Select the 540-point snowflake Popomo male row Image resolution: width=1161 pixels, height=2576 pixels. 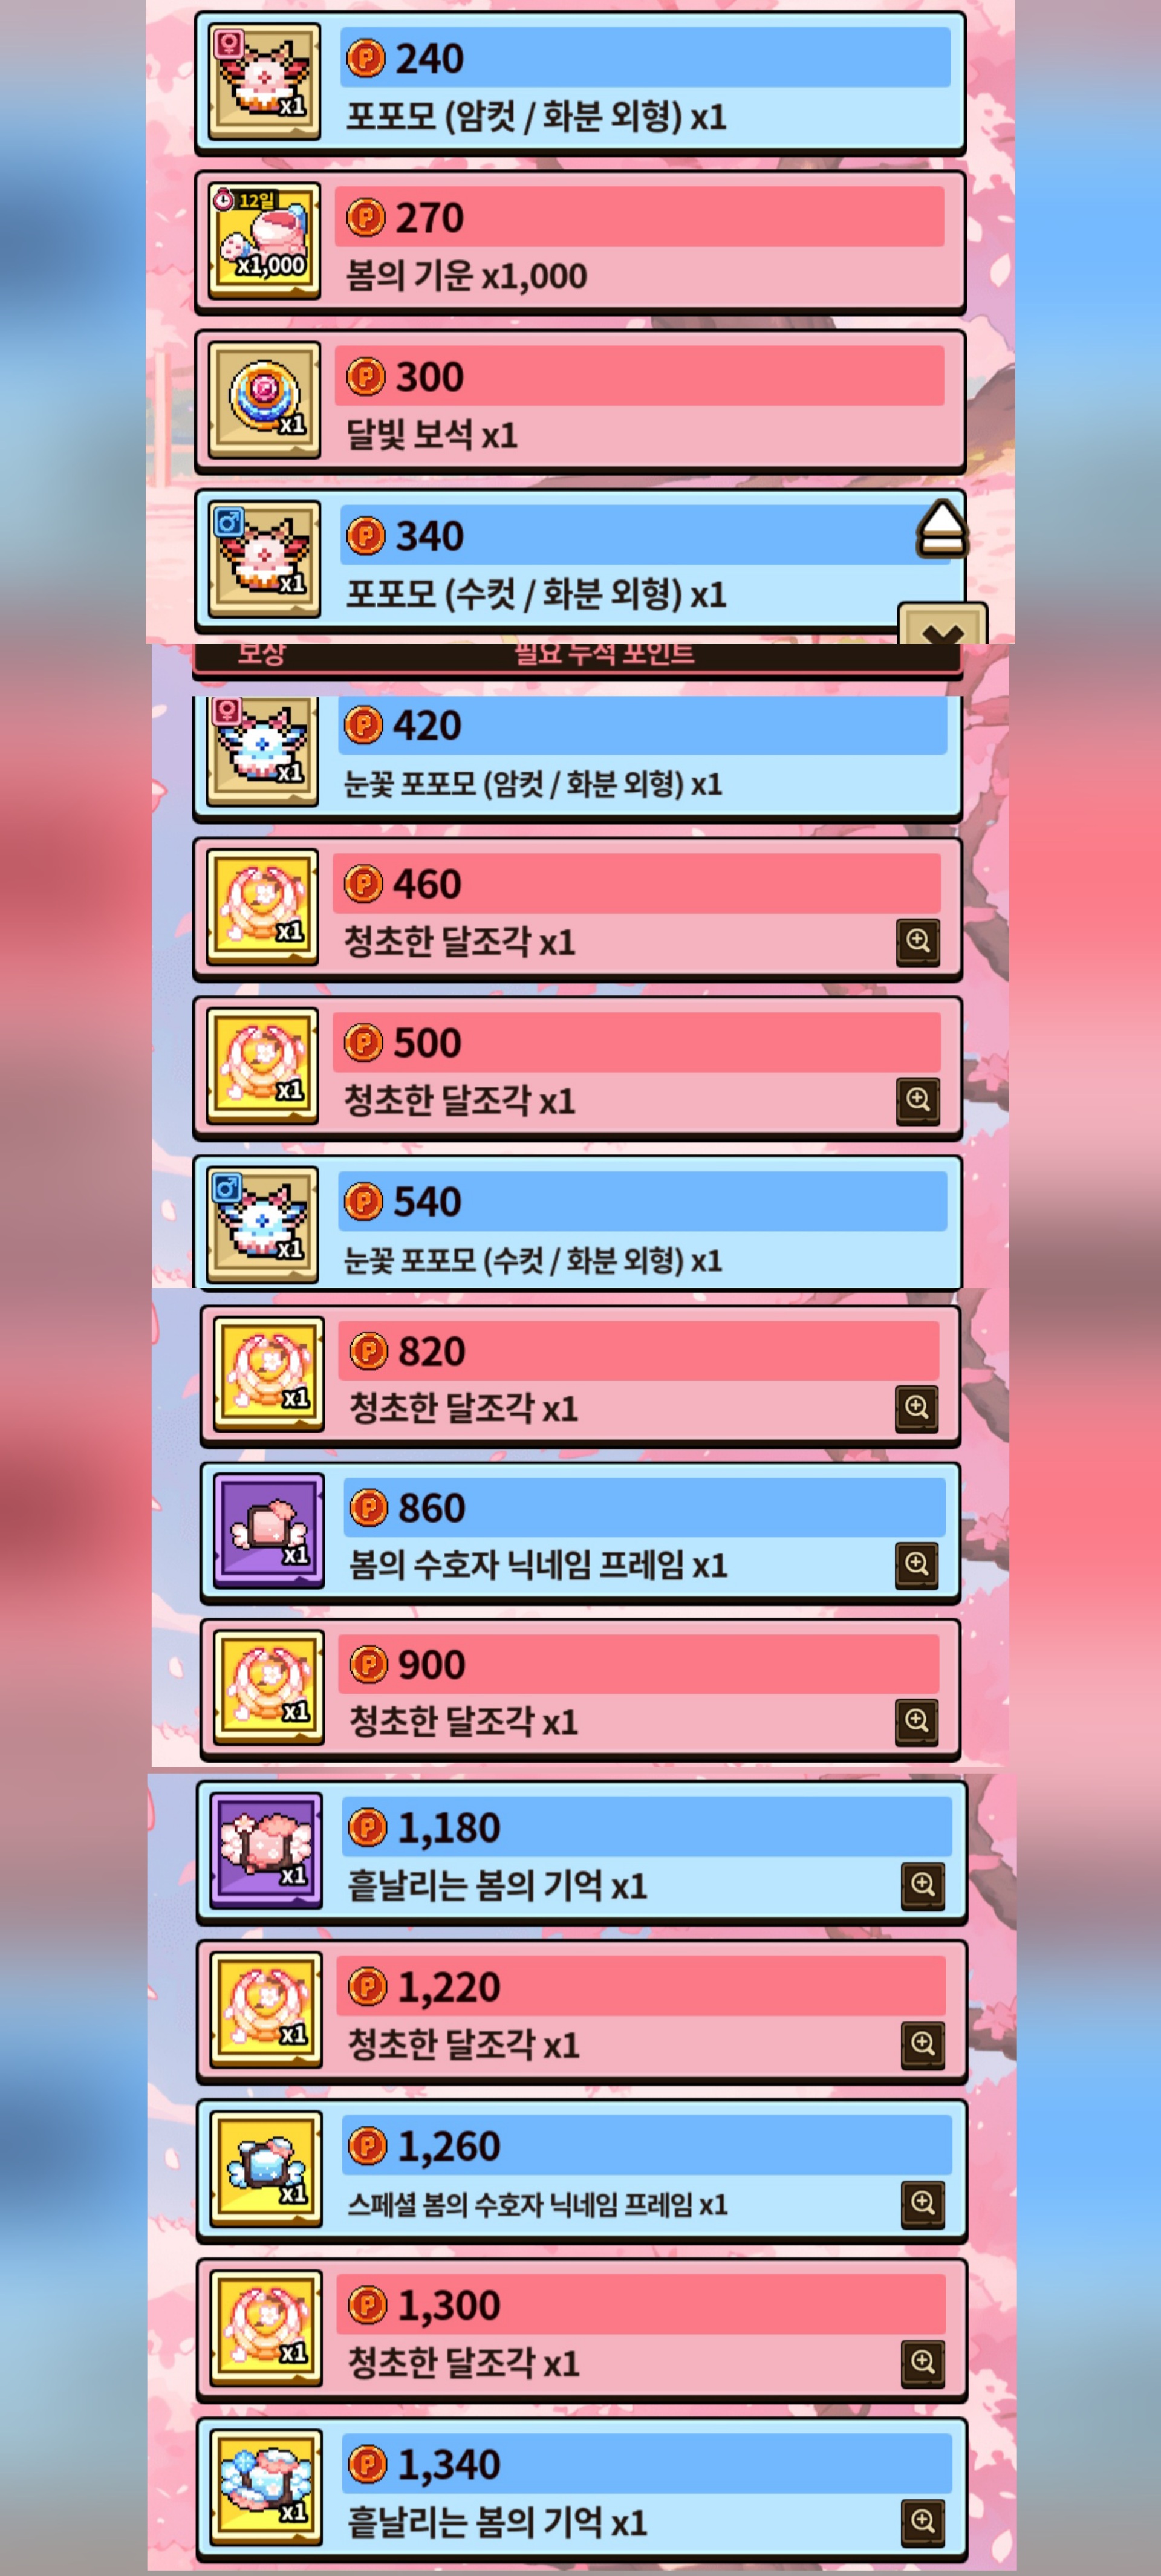coord(577,1223)
